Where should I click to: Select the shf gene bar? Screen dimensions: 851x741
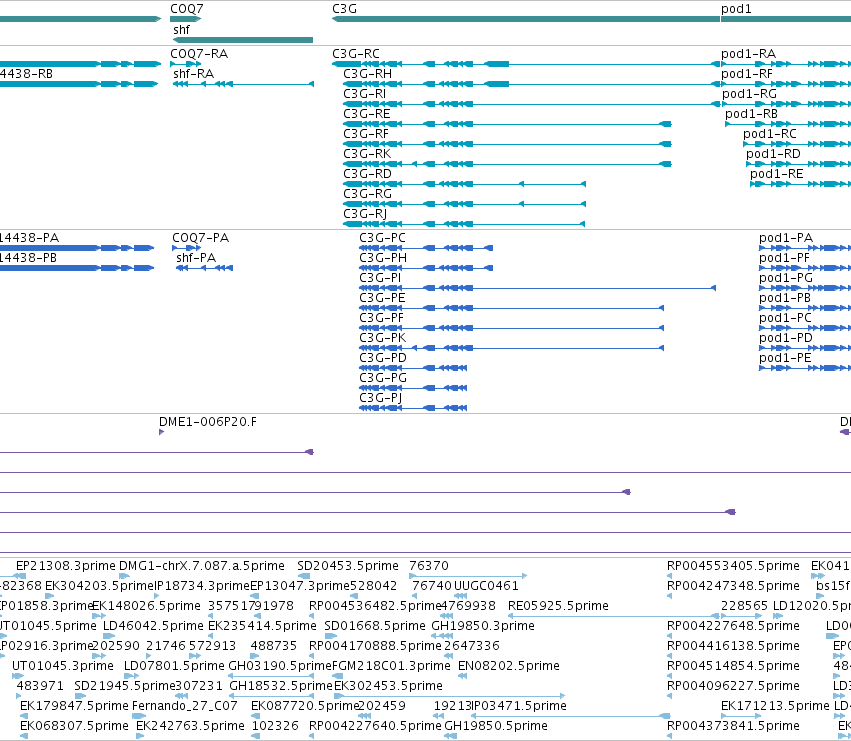pyautogui.click(x=243, y=40)
